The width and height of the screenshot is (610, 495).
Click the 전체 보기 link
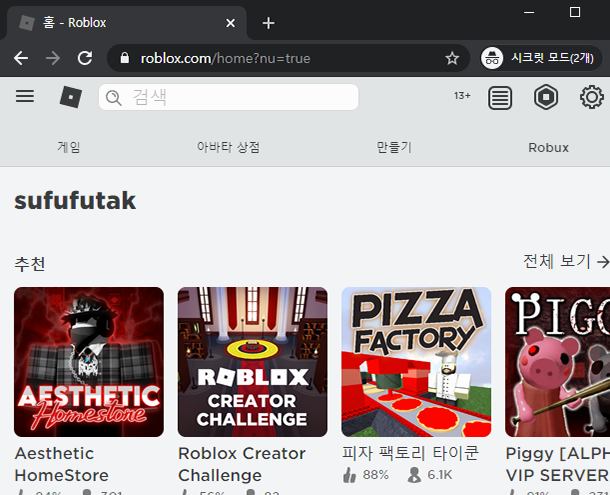[x=566, y=261]
